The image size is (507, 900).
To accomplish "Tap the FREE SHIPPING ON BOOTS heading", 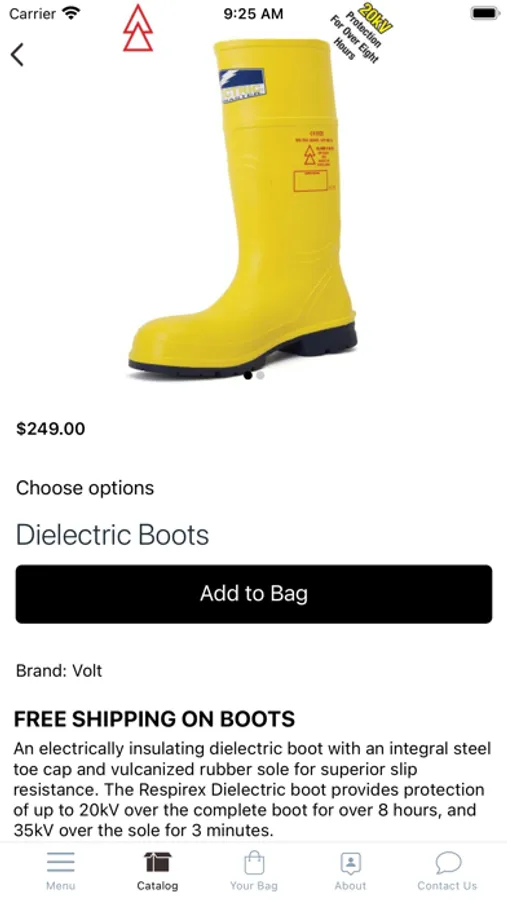I will [154, 719].
